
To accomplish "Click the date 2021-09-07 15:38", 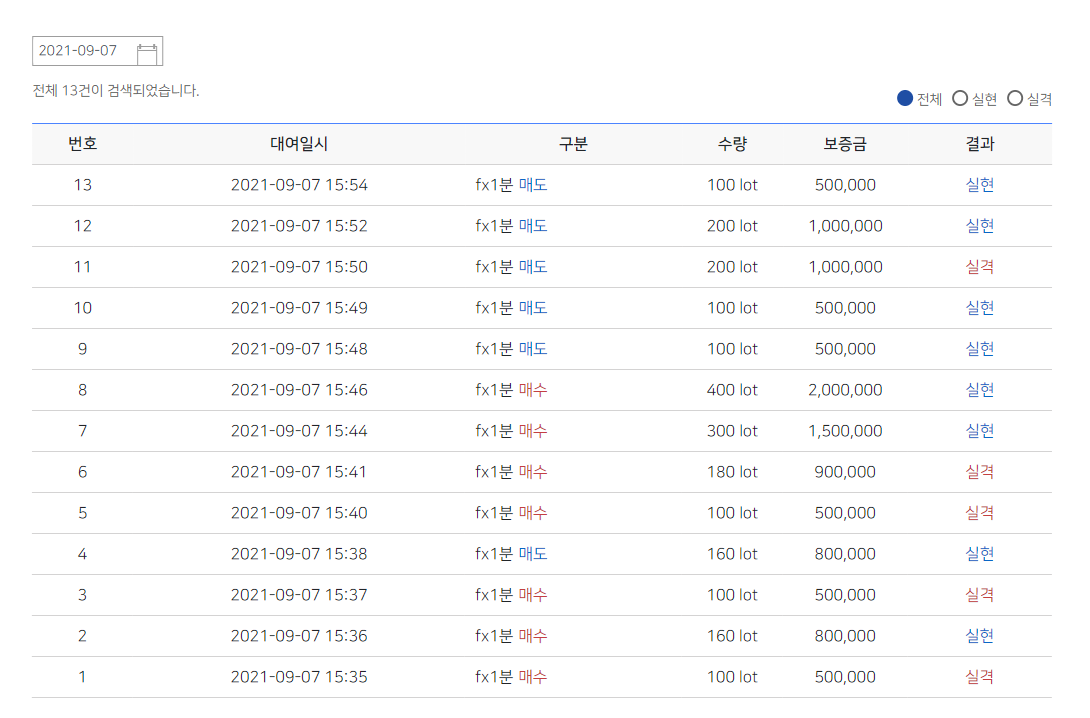I will 299,554.
